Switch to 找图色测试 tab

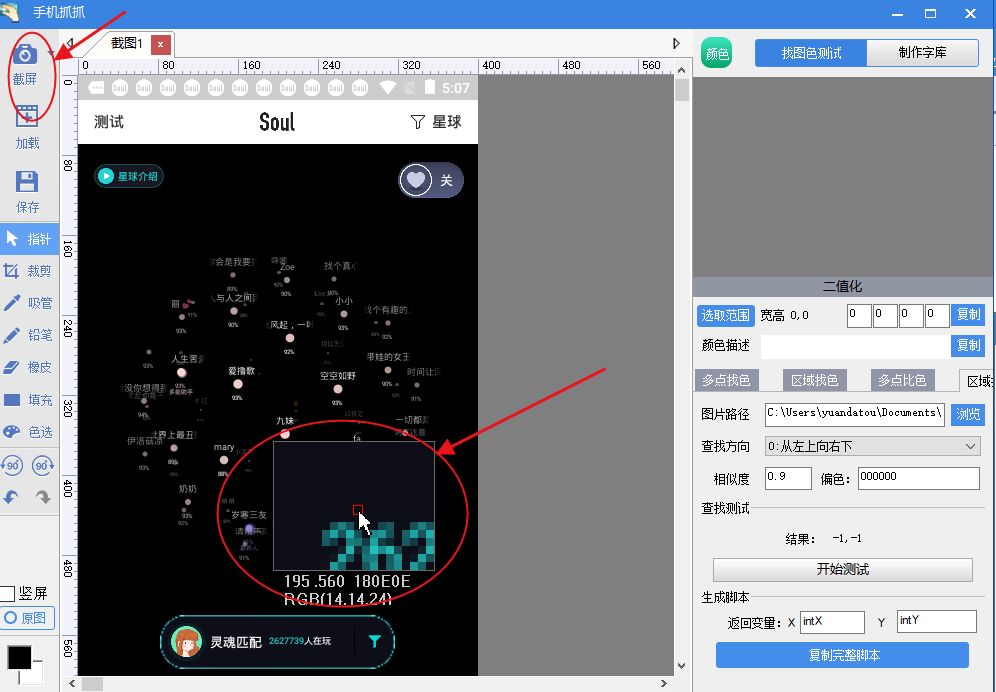pos(811,53)
